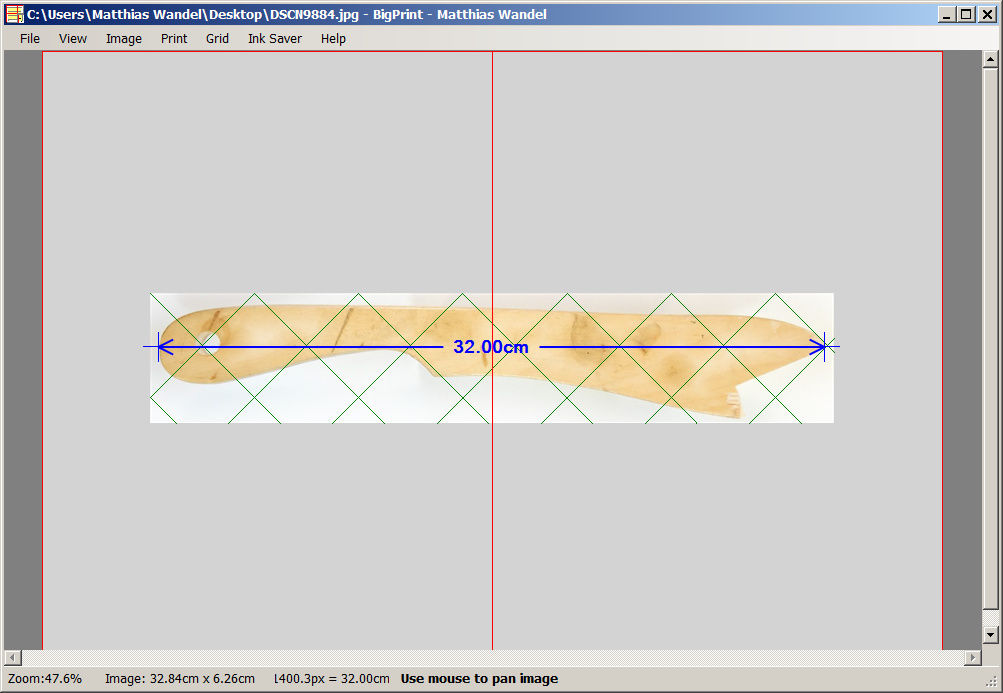Click the vertical scrollbar up arrow

coord(991,59)
